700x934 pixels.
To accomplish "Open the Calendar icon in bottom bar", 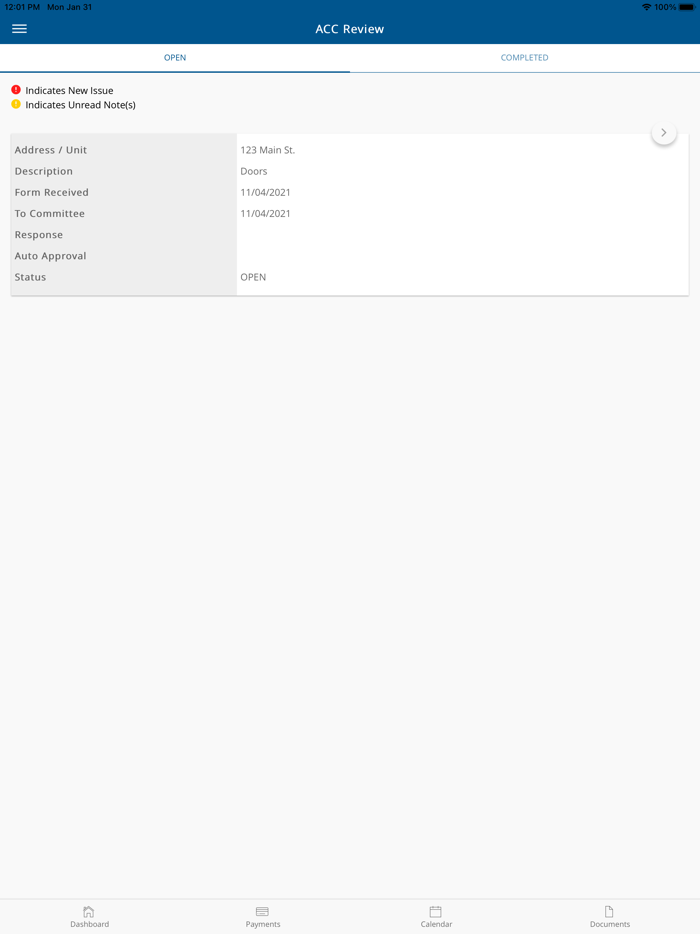I will pos(435,911).
